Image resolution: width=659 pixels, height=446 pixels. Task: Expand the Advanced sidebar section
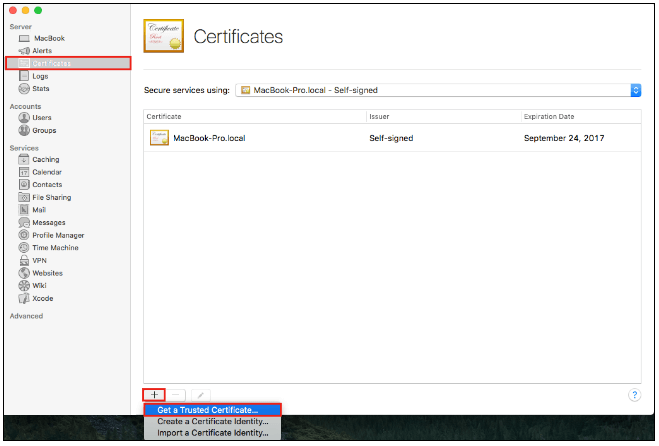26,316
